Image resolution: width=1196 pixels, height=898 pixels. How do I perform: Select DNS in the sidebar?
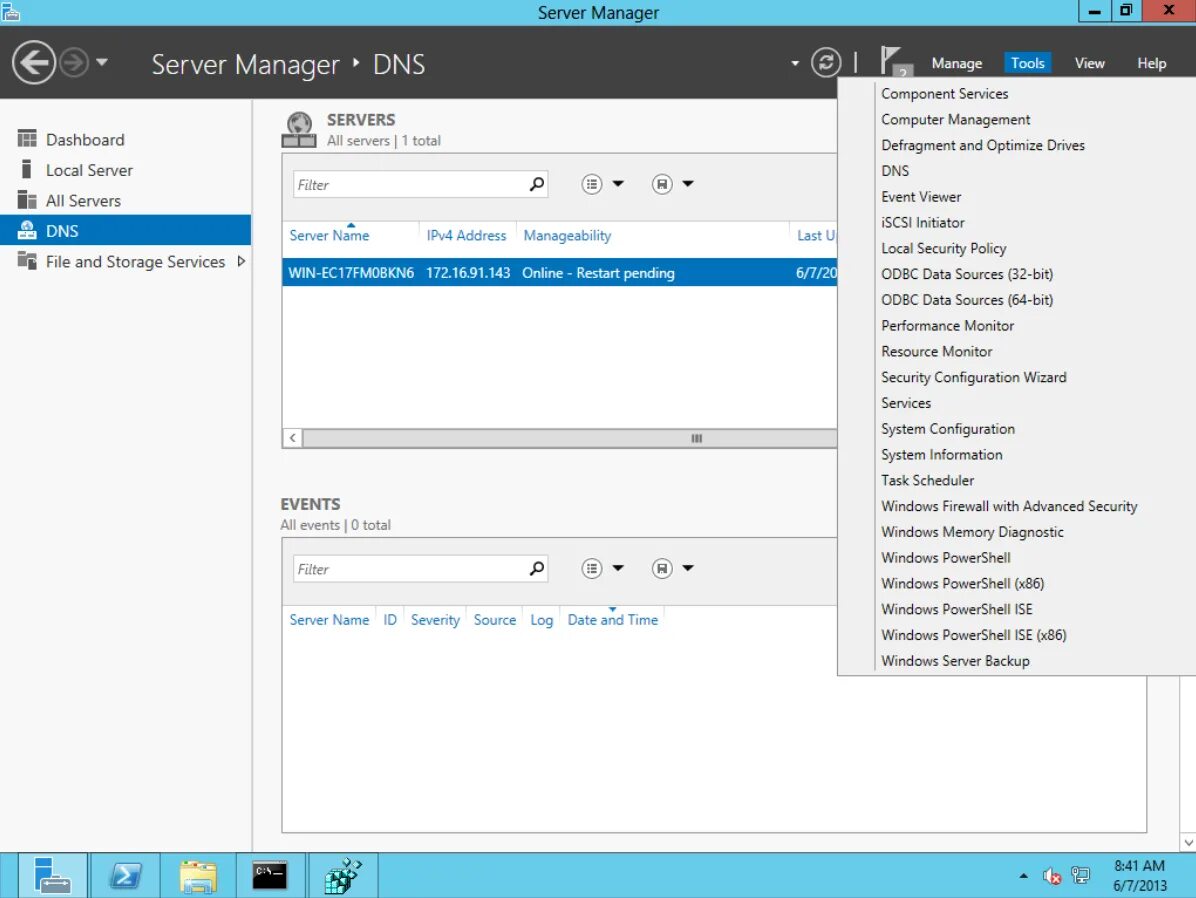pos(125,230)
